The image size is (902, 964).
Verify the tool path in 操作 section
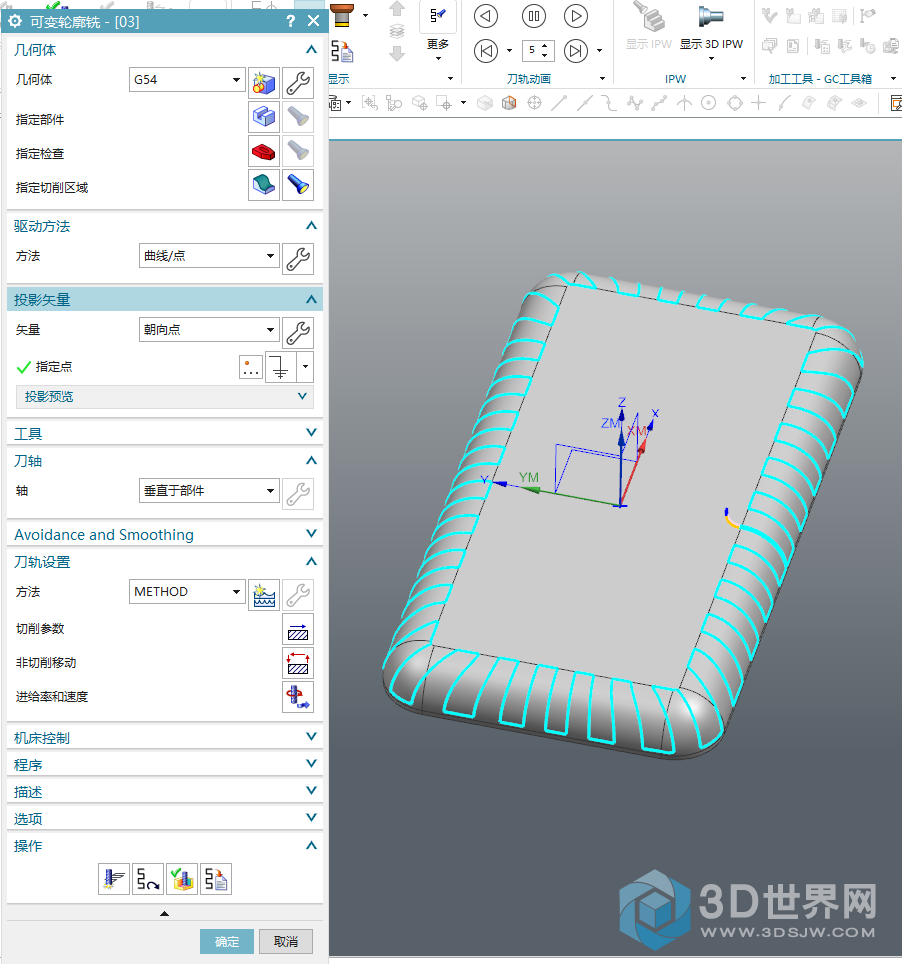(182, 879)
